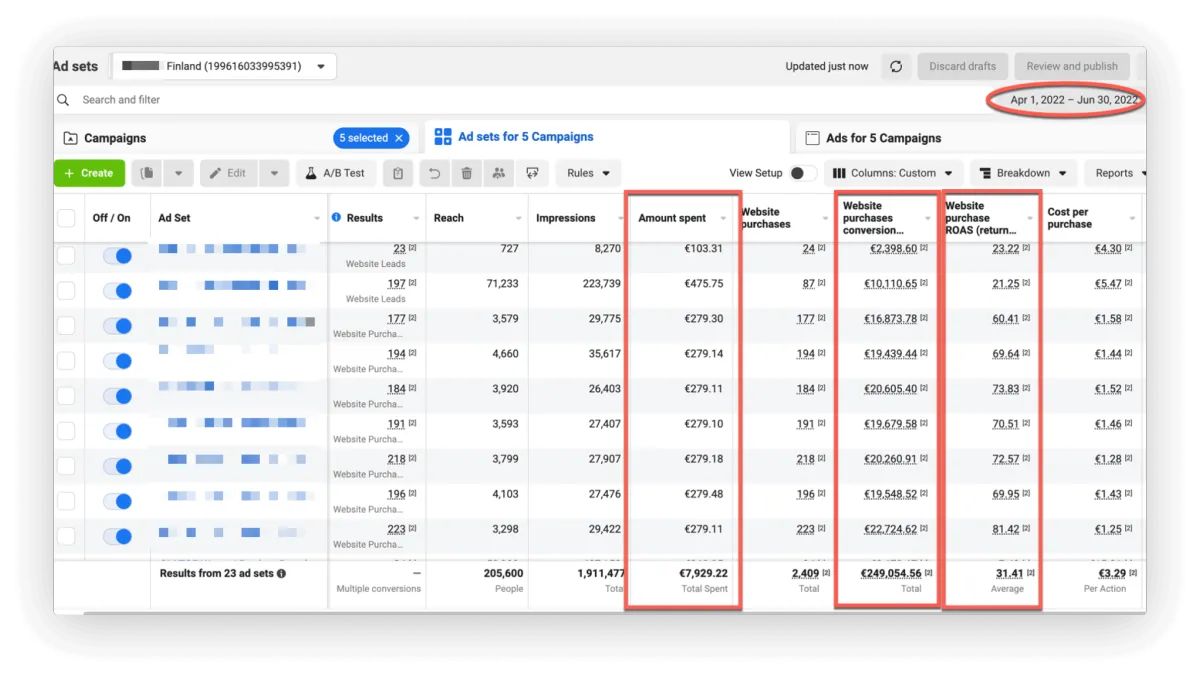1200x676 pixels.
Task: Click the clipboard icon in toolbar
Action: (x=398, y=173)
